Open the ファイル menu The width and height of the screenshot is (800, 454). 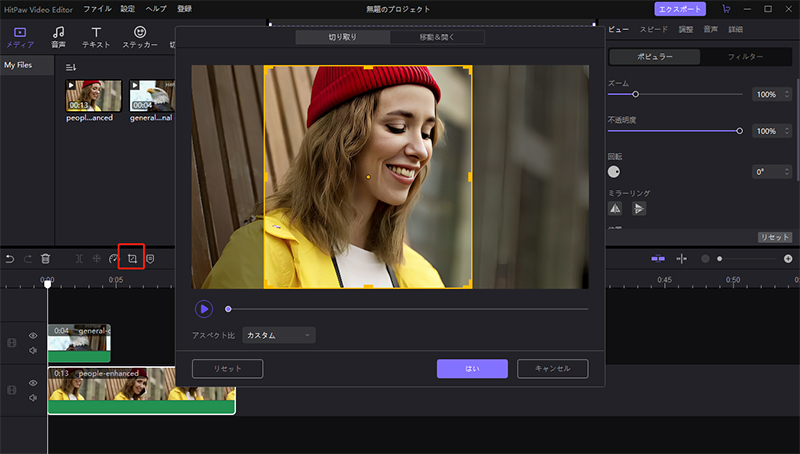click(97, 9)
